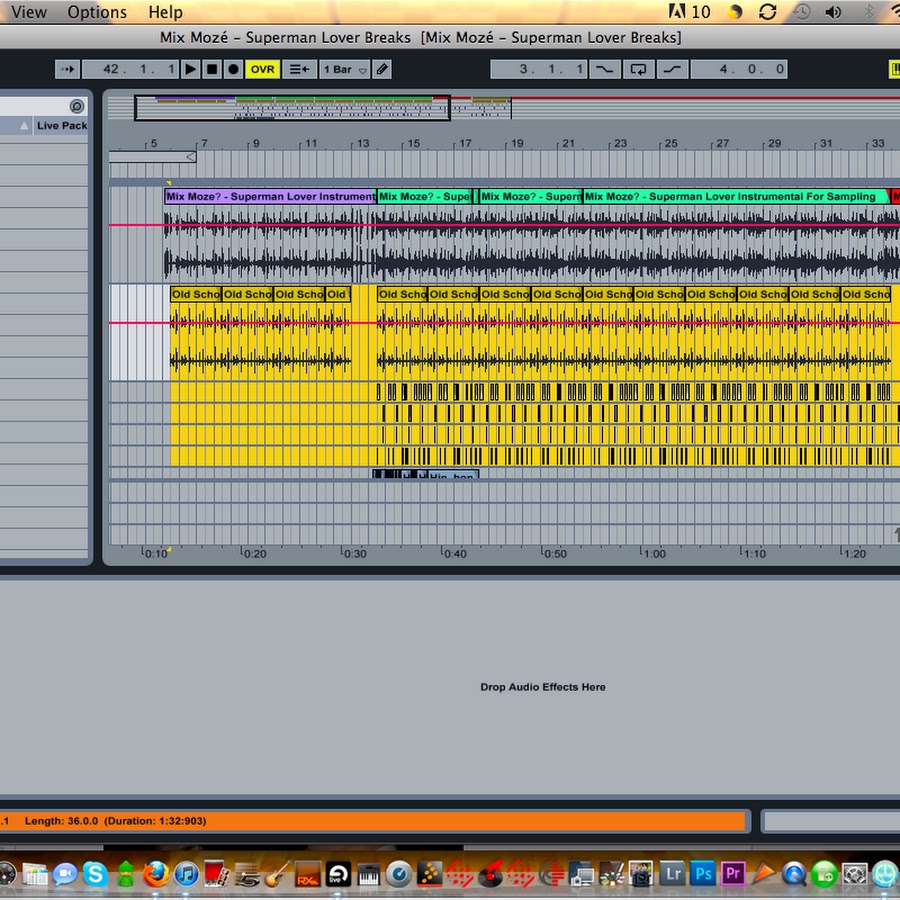Open iTunes from the dock

(x=187, y=874)
